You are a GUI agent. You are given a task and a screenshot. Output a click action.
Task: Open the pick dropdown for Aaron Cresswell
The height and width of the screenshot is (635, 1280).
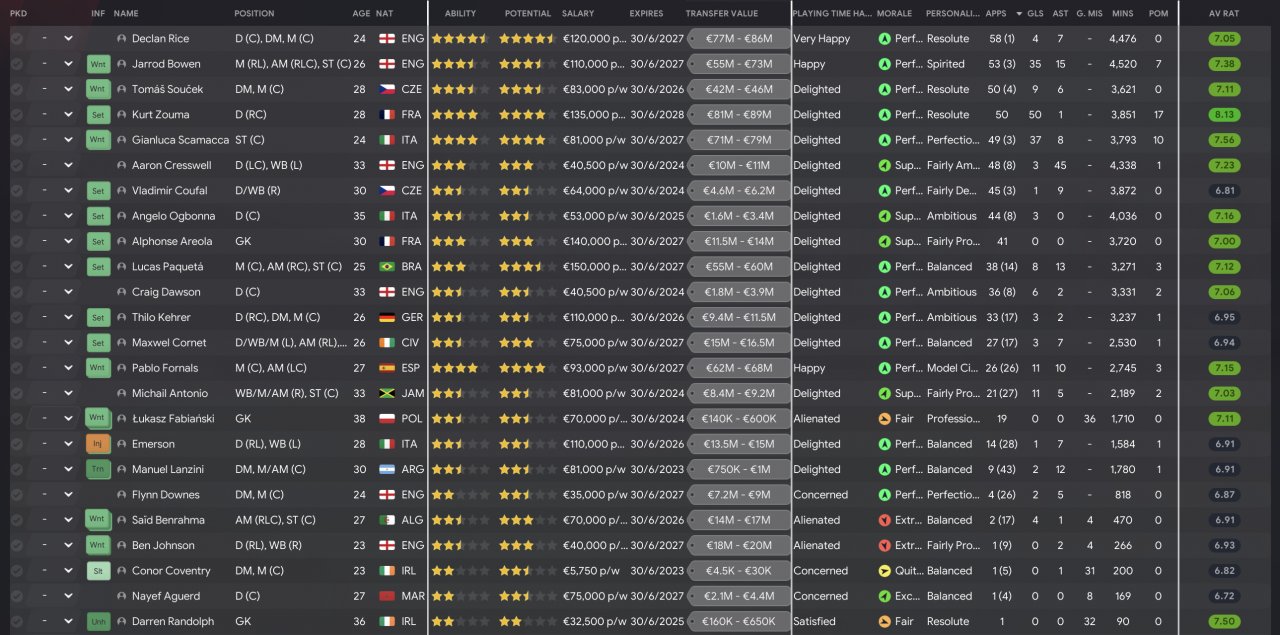(68, 166)
